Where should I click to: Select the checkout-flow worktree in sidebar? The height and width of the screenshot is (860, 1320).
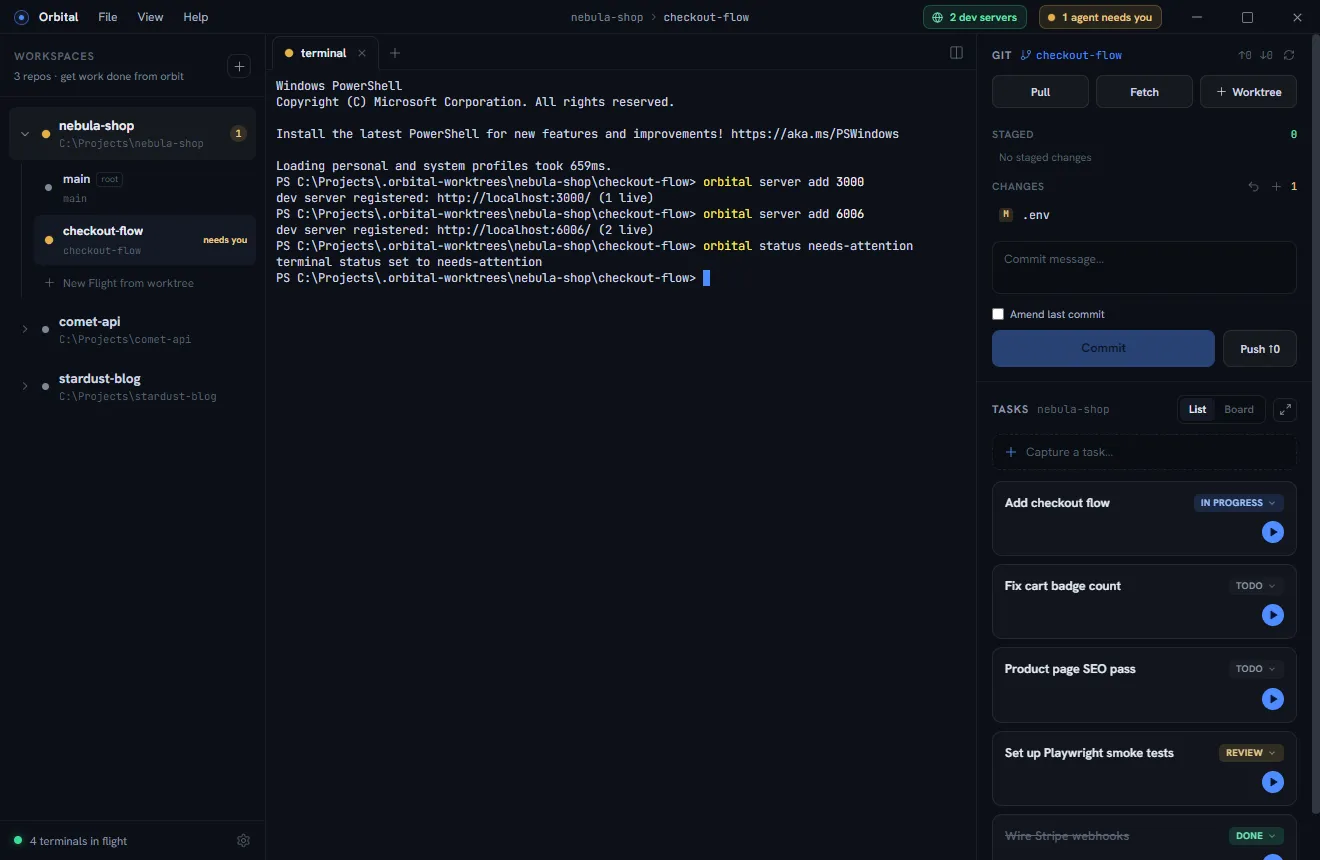[x=145, y=240]
